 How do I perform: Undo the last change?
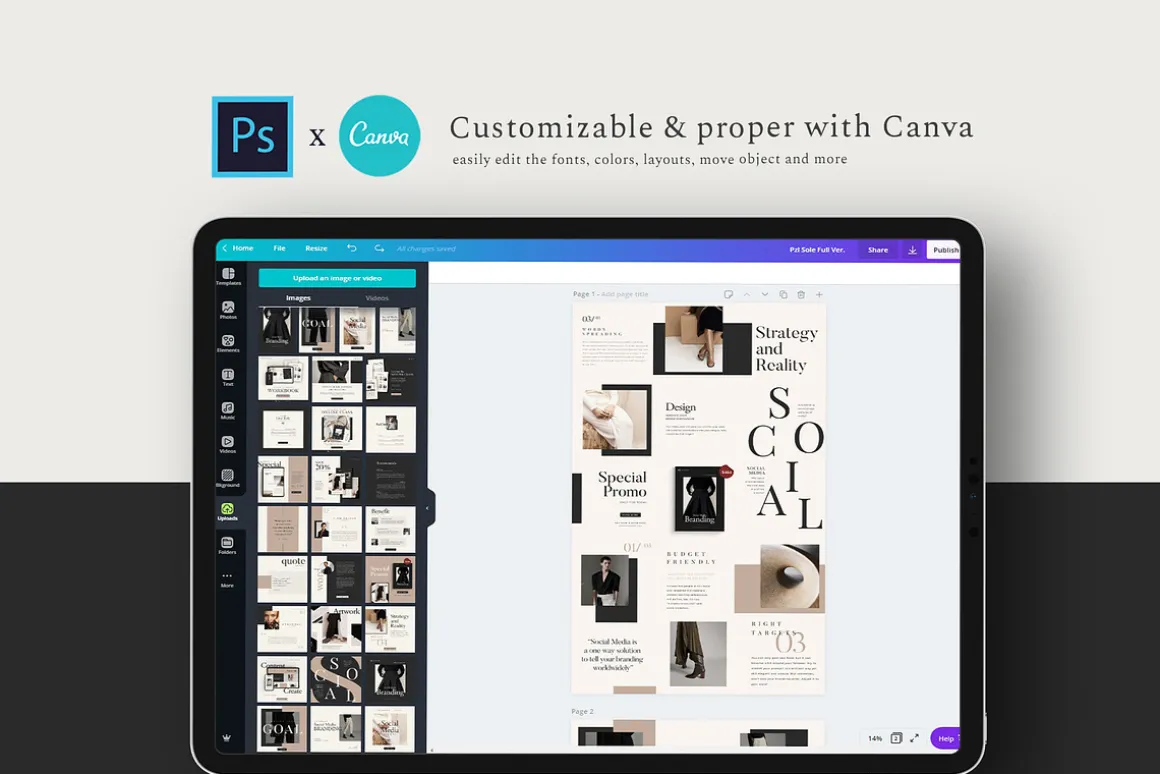pos(351,249)
